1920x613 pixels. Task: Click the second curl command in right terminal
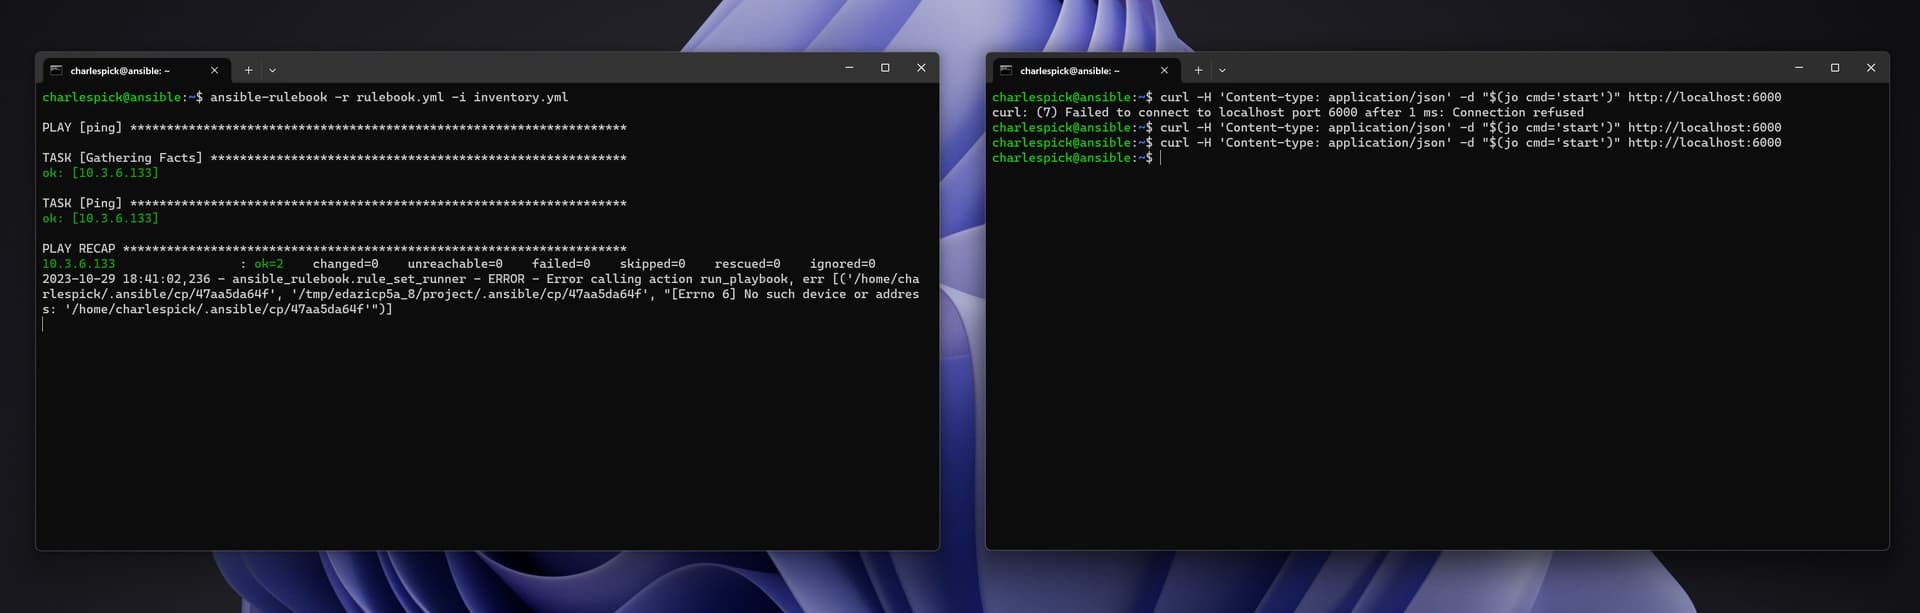tap(1470, 127)
